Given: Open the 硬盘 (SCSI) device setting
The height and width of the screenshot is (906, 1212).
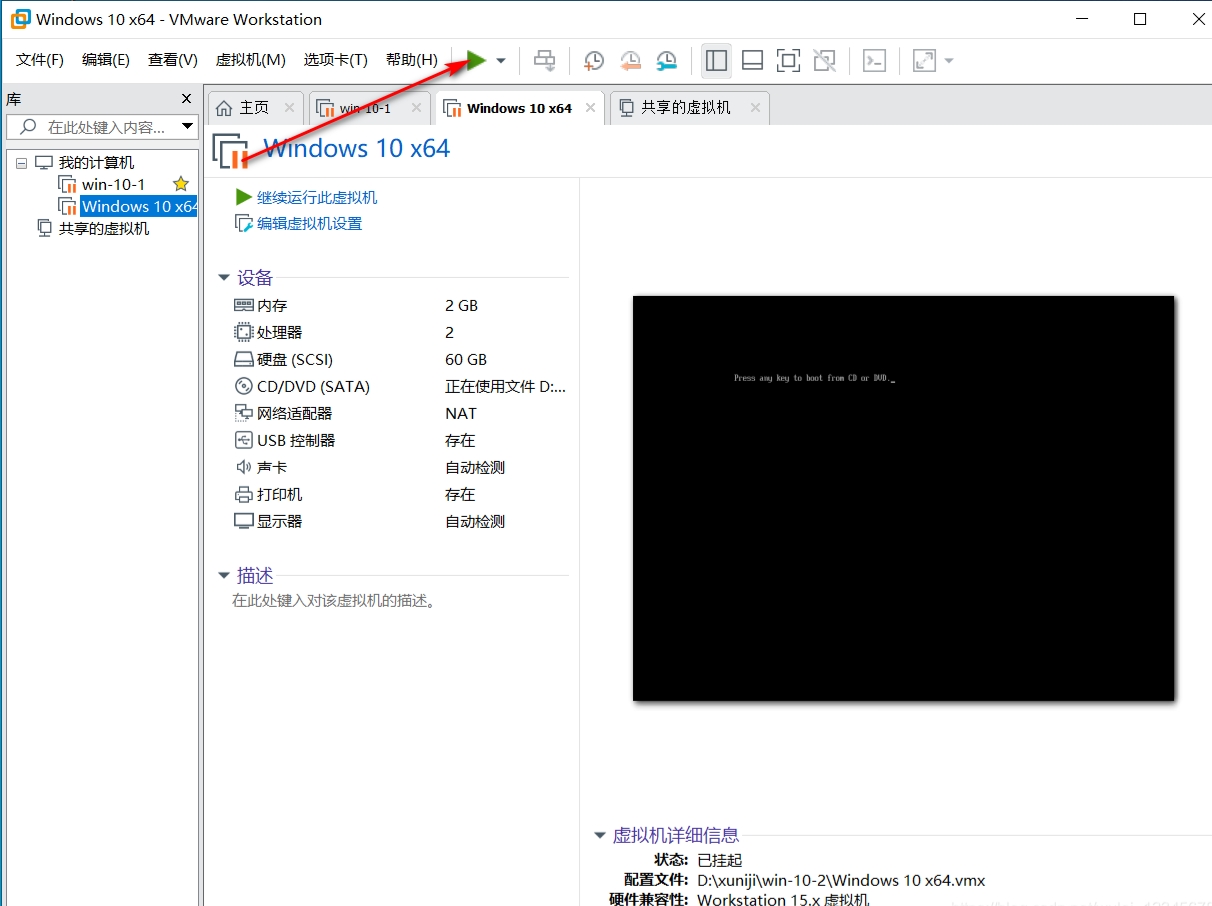Looking at the screenshot, I should (295, 359).
